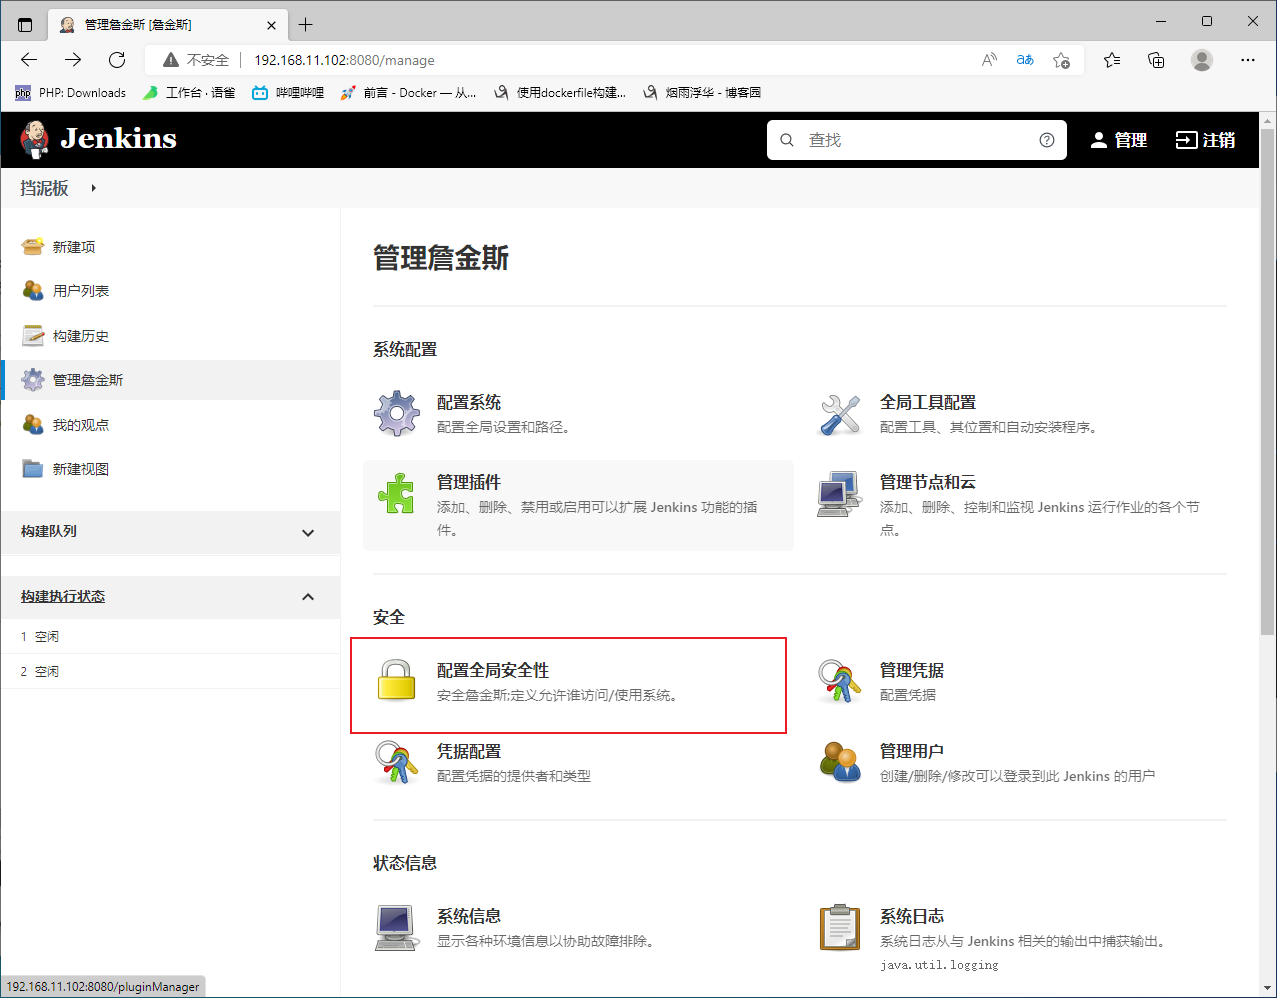Open 配置系统 settings title
Viewport: 1277px width, 998px height.
[469, 402]
